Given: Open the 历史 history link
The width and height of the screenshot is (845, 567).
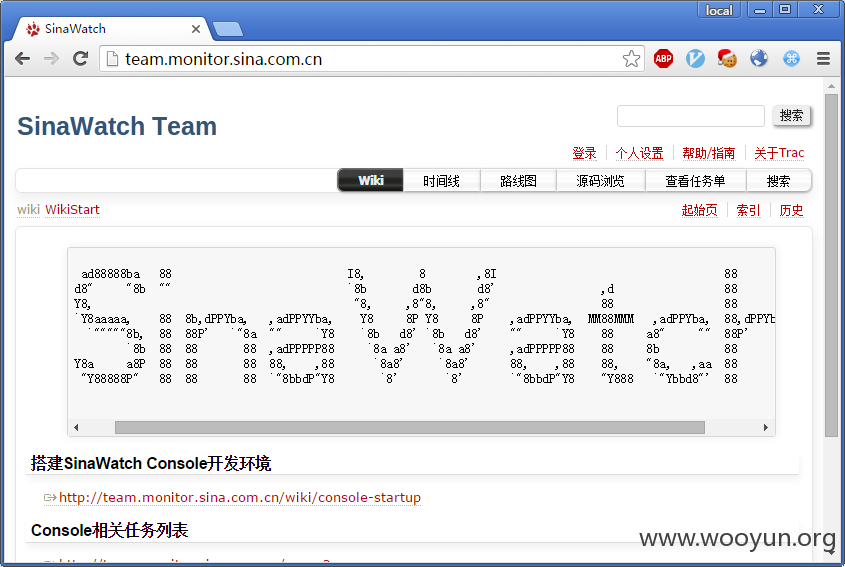Looking at the screenshot, I should click(x=791, y=210).
